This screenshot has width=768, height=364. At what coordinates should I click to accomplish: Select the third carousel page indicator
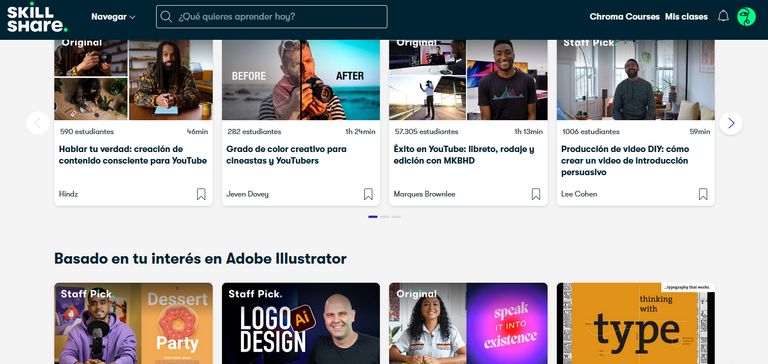click(x=396, y=217)
